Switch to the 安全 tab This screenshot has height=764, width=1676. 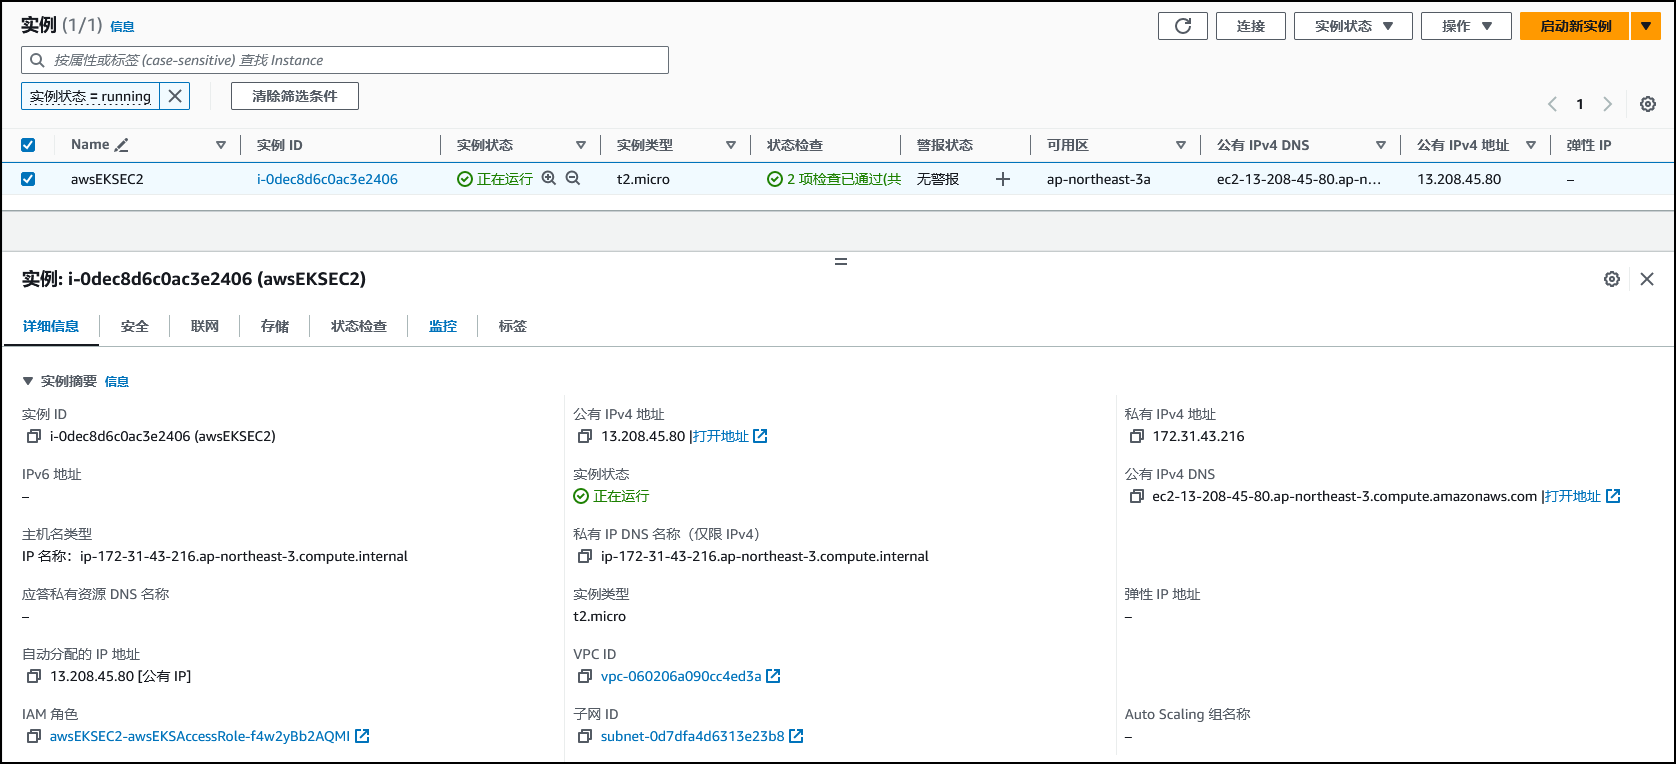[135, 326]
